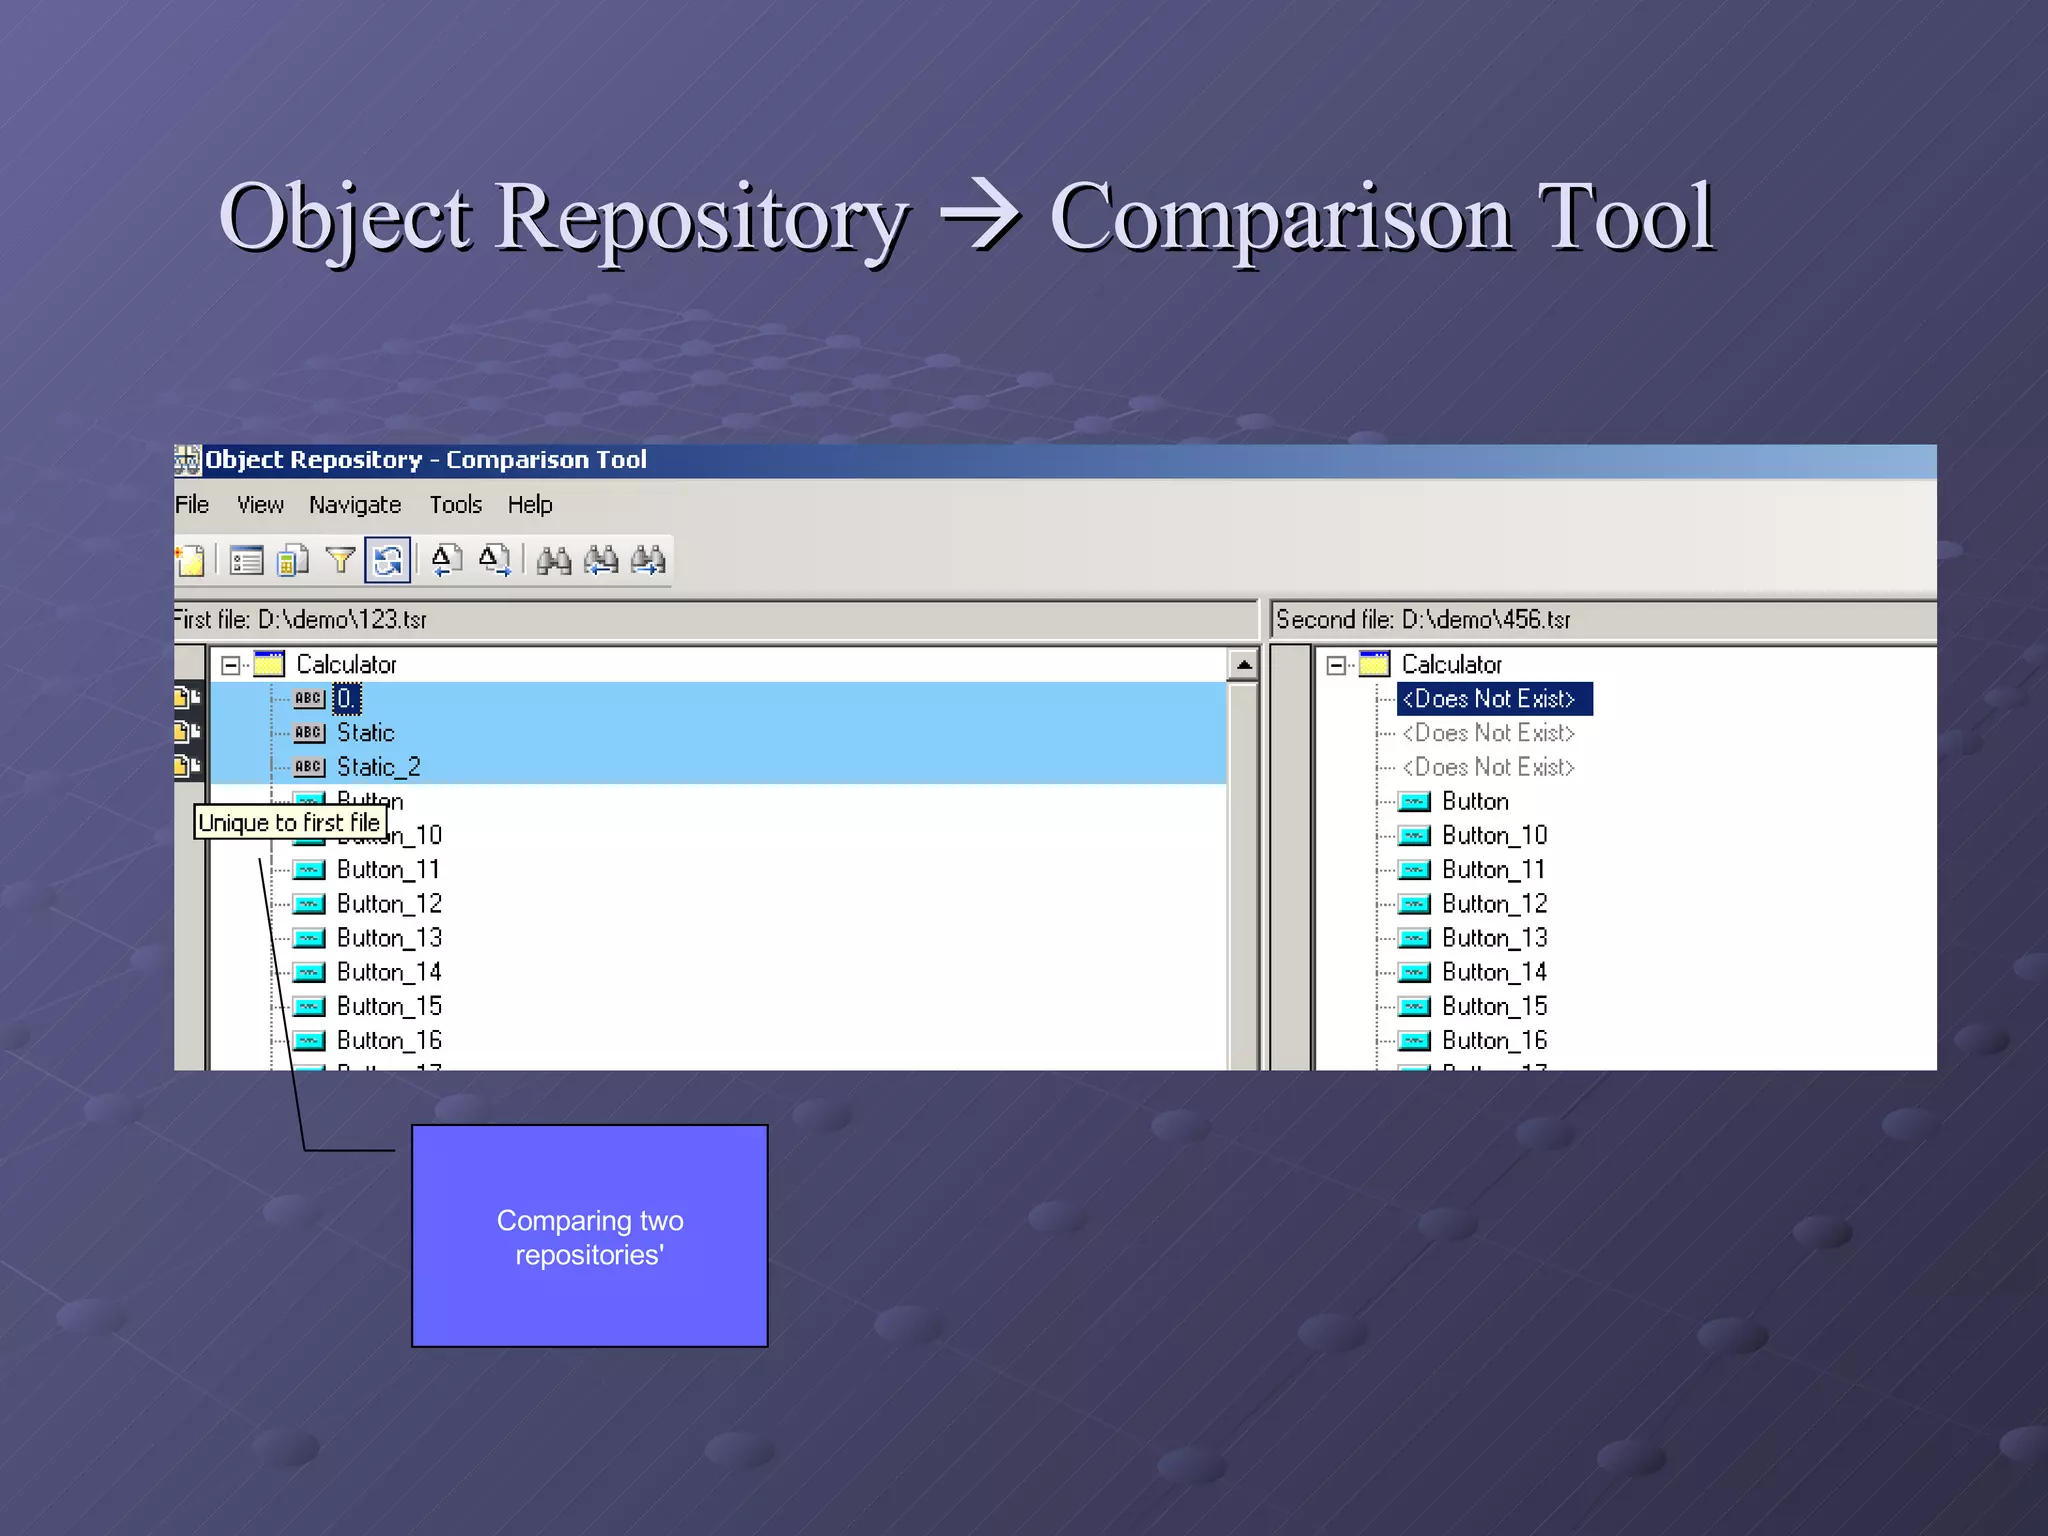
Task: Click the Find Previous binoculars icon
Action: point(601,560)
